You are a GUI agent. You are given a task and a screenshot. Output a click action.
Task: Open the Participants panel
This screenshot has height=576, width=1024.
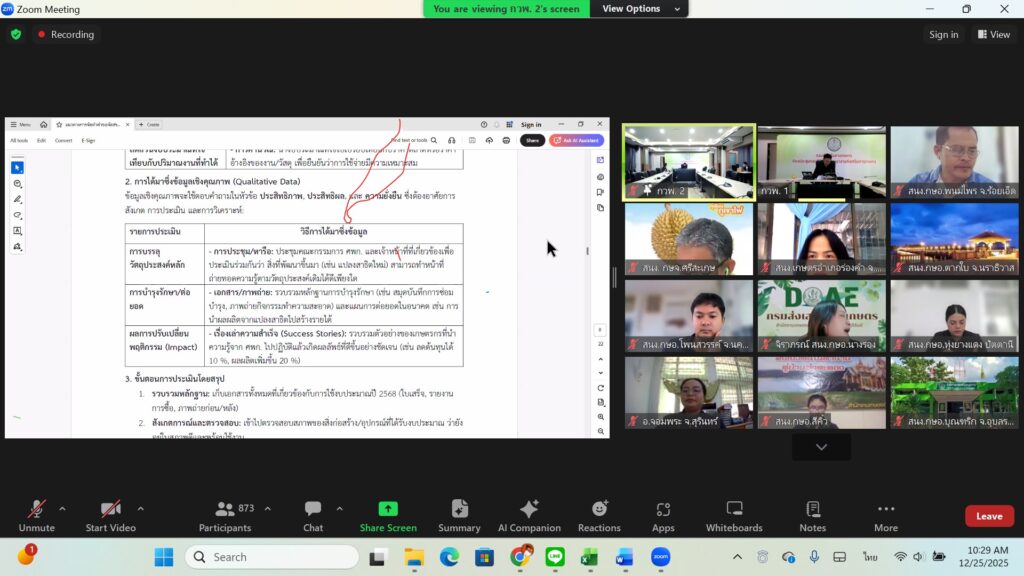coord(225,516)
